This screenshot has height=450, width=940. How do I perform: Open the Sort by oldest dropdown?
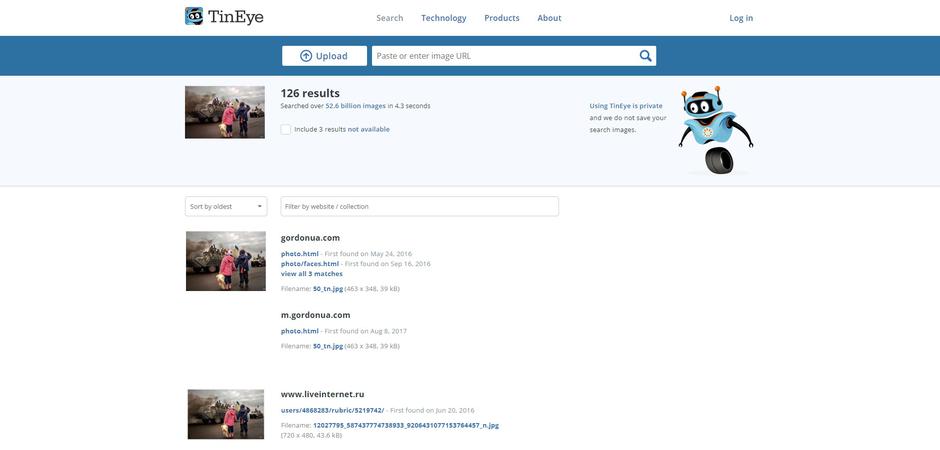[x=226, y=206]
